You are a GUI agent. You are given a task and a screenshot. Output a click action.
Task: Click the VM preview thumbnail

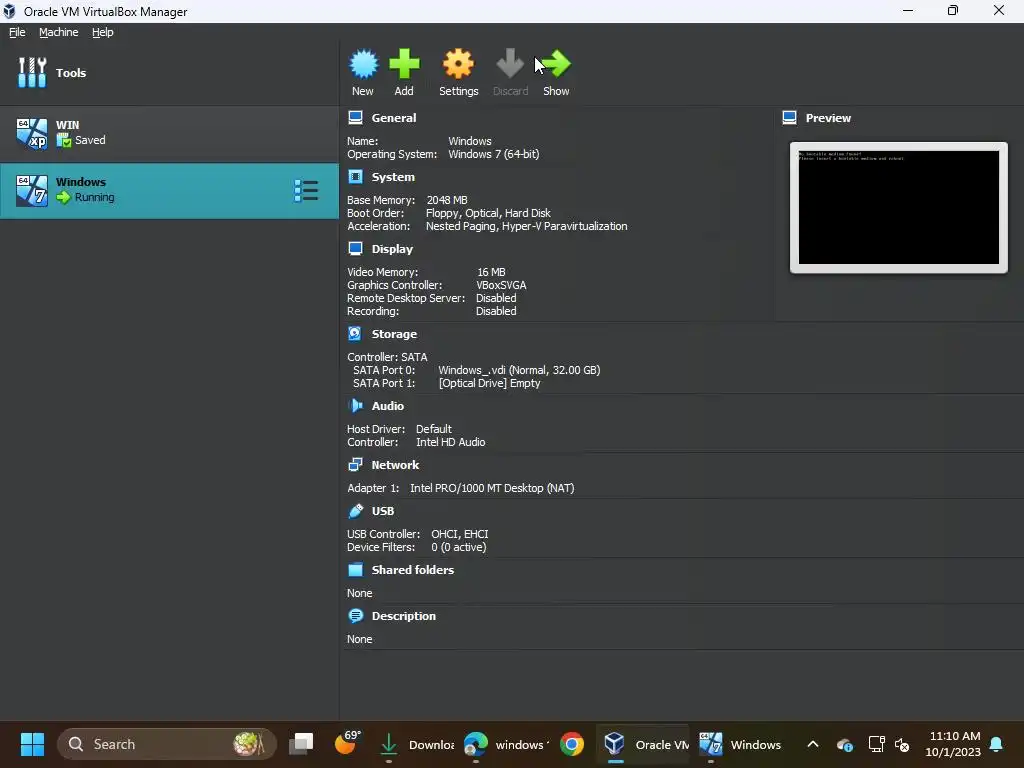[899, 207]
